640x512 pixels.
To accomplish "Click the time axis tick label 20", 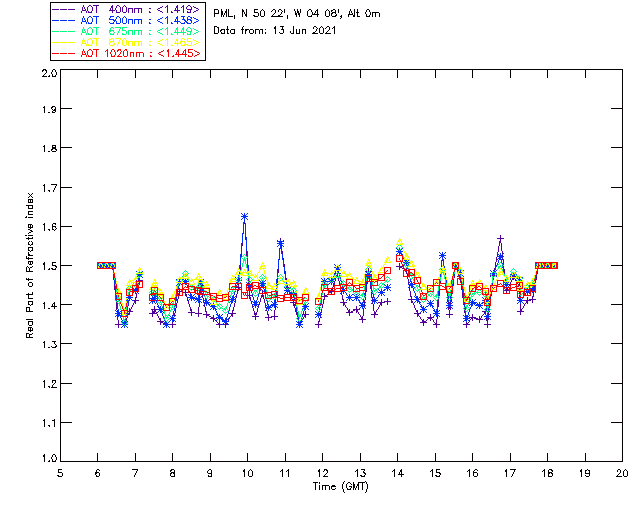I will [x=622, y=473].
